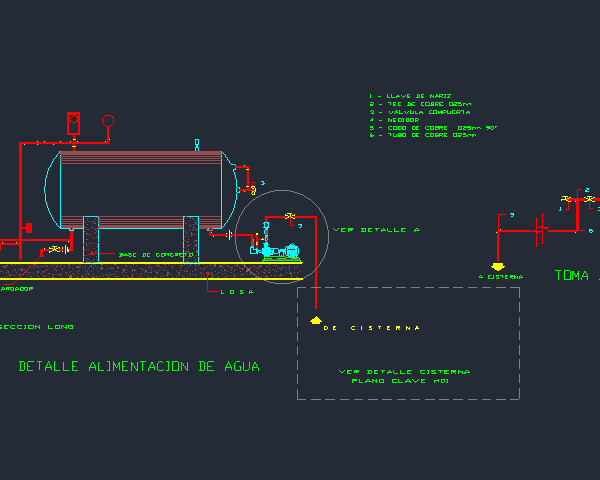Screen dimensions: 600x480
Task: Click the 'BASE DE CONCRETO' annotation
Action: (156, 255)
